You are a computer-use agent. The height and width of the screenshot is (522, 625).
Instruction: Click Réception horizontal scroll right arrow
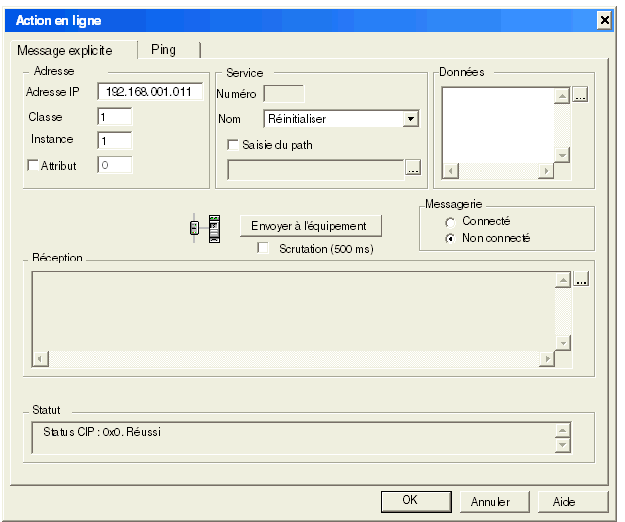click(x=547, y=359)
